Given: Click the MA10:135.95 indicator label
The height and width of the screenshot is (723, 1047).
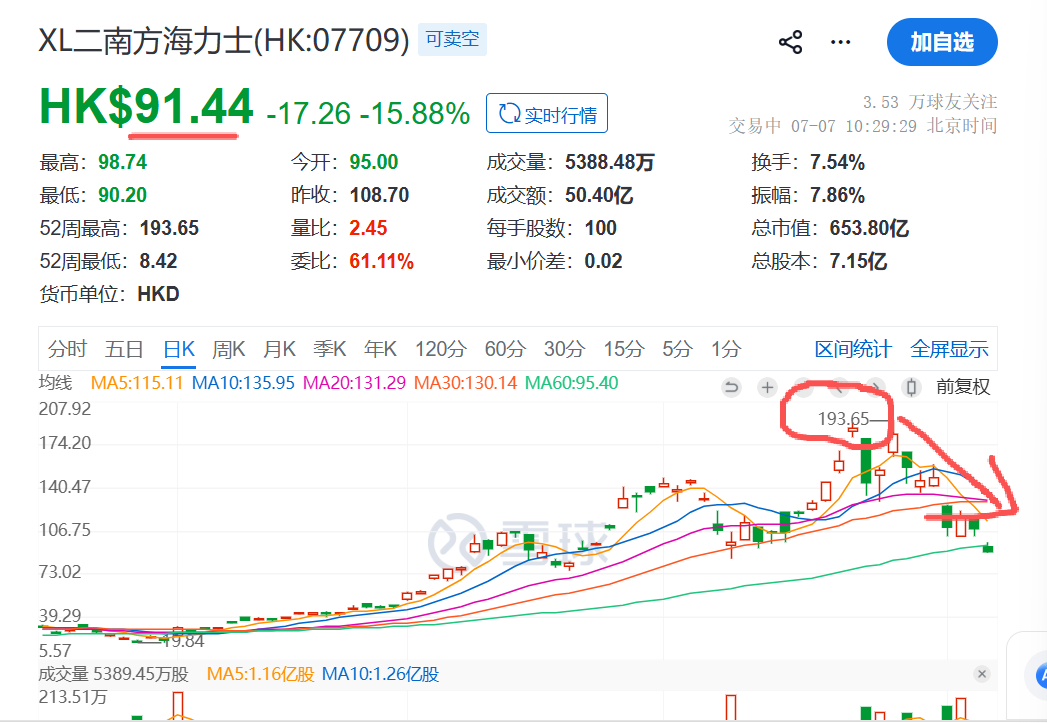Looking at the screenshot, I should [243, 383].
